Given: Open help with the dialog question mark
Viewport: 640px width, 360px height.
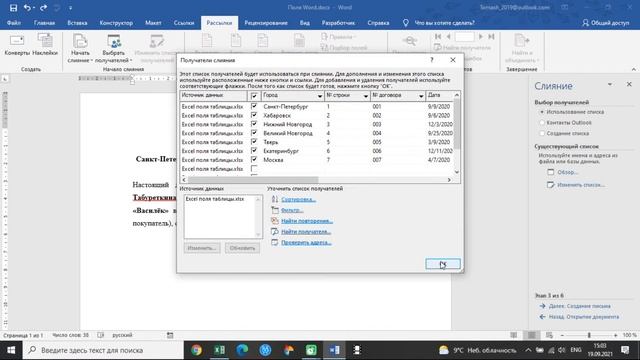Looking at the screenshot, I should point(432,60).
